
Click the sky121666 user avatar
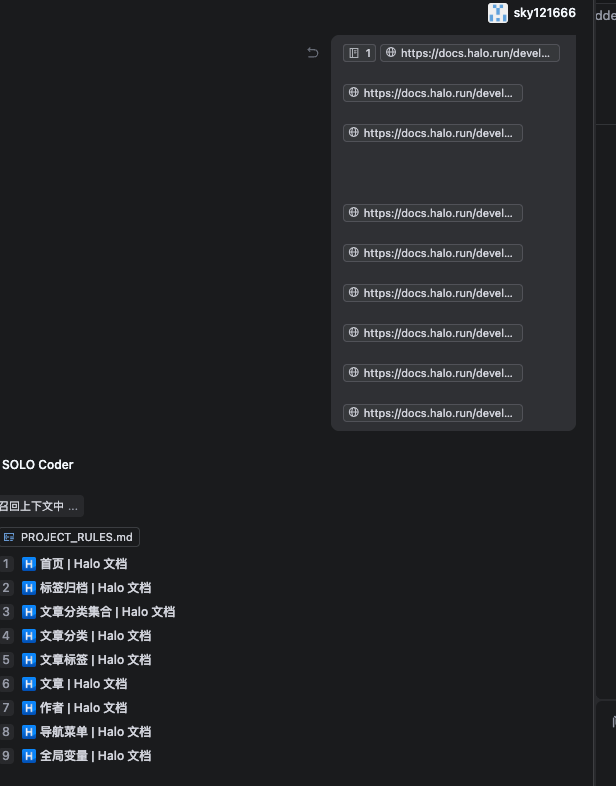tap(497, 13)
